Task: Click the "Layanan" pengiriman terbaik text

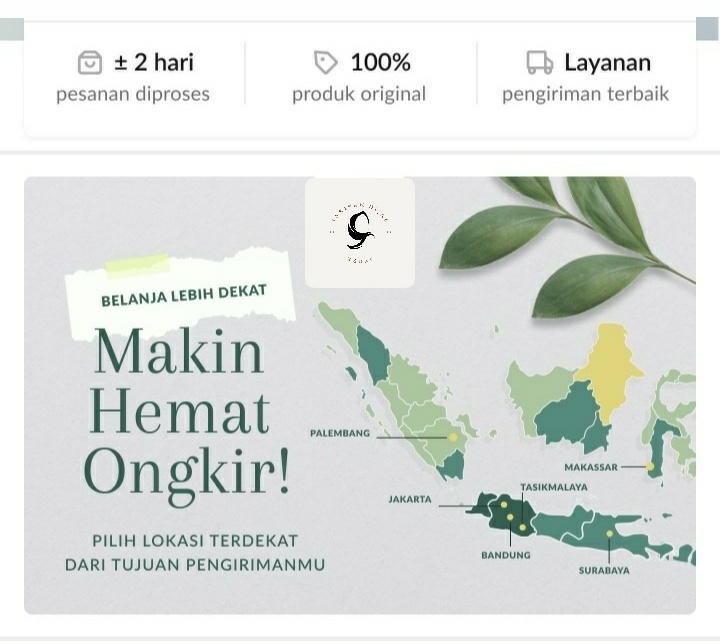Action: pyautogui.click(x=608, y=62)
